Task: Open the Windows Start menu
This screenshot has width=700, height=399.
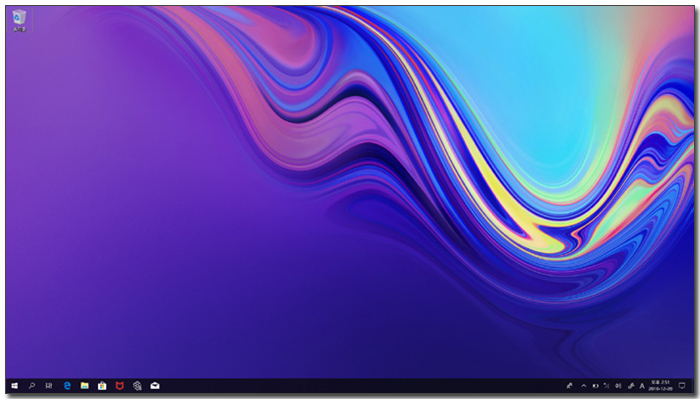Action: 14,386
